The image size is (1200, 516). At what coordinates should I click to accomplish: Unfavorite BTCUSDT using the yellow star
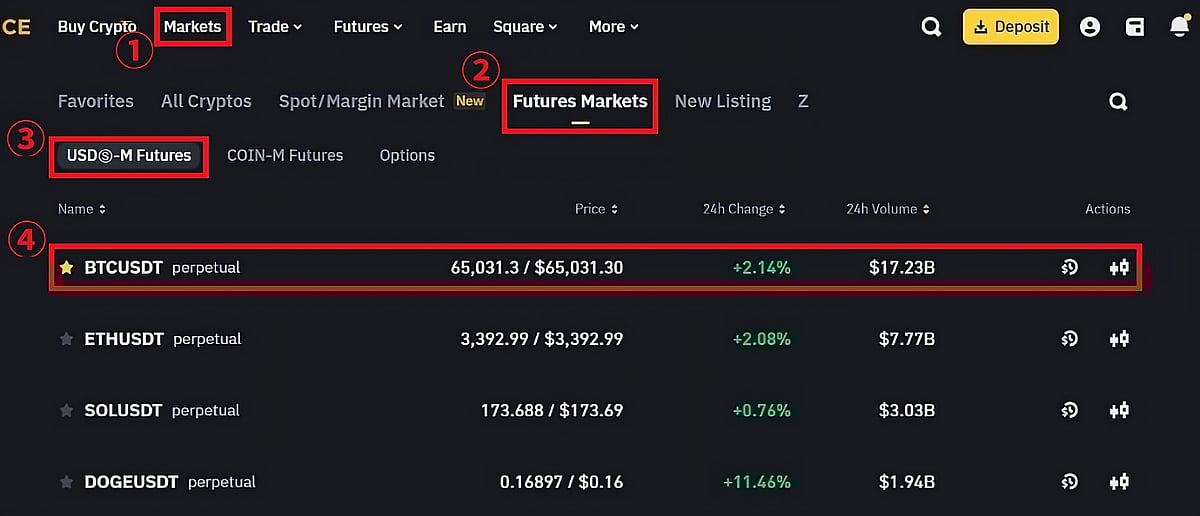pos(67,268)
